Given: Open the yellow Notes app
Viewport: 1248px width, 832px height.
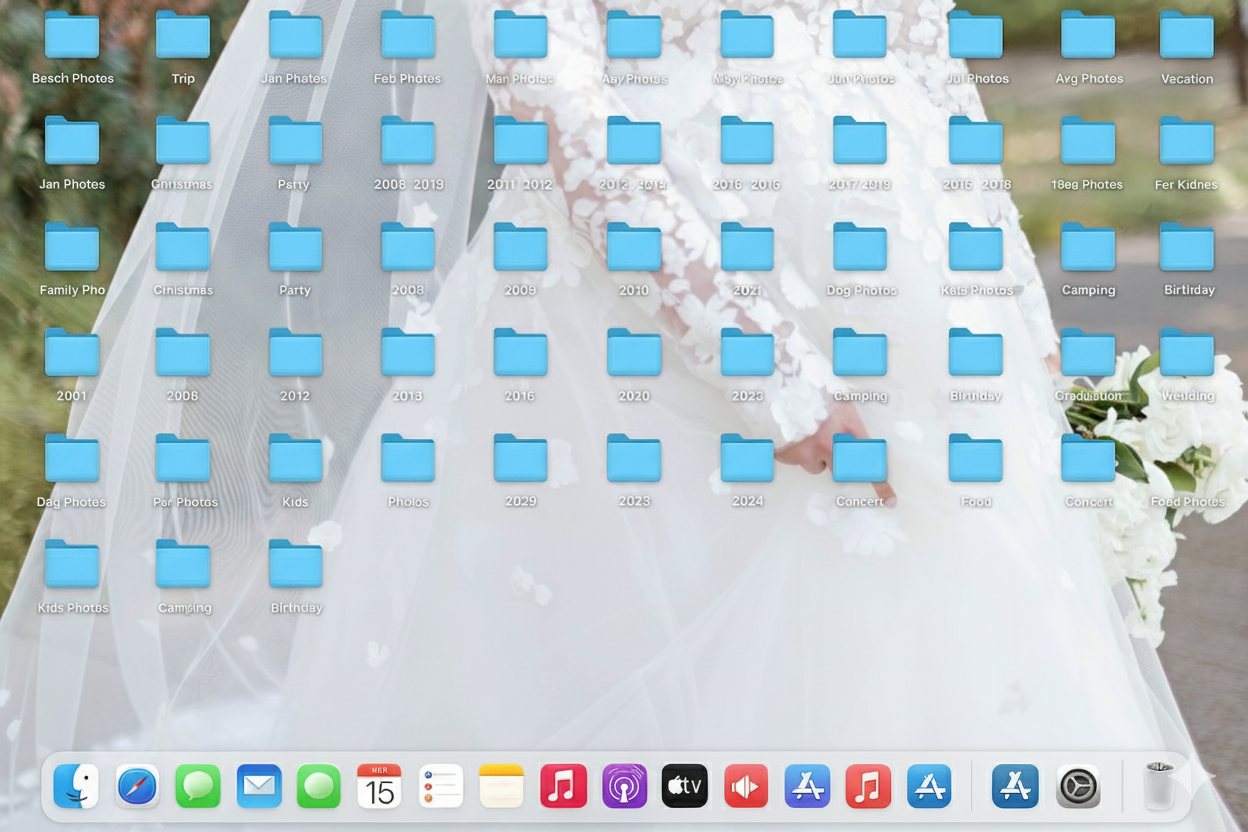Looking at the screenshot, I should pyautogui.click(x=501, y=787).
